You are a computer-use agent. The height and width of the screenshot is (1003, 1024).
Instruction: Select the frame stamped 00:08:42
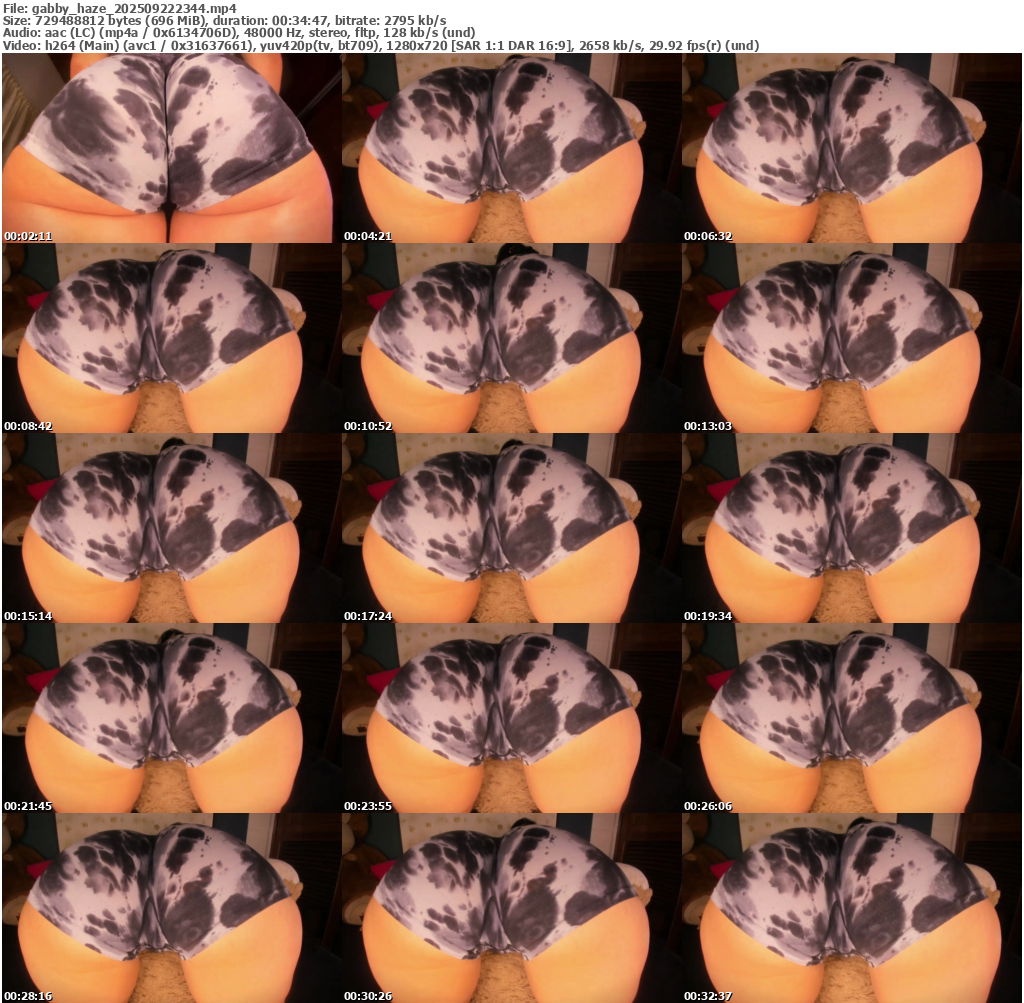pos(171,338)
